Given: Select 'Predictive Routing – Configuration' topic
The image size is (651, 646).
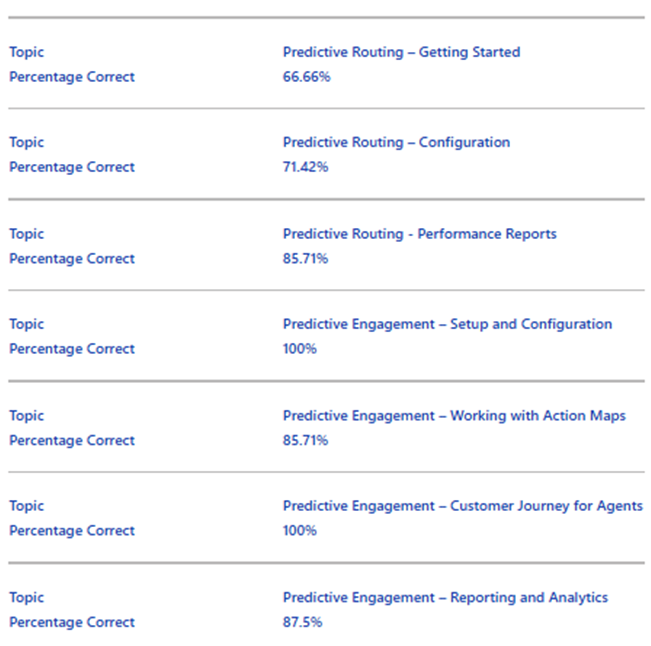Looking at the screenshot, I should (396, 142).
